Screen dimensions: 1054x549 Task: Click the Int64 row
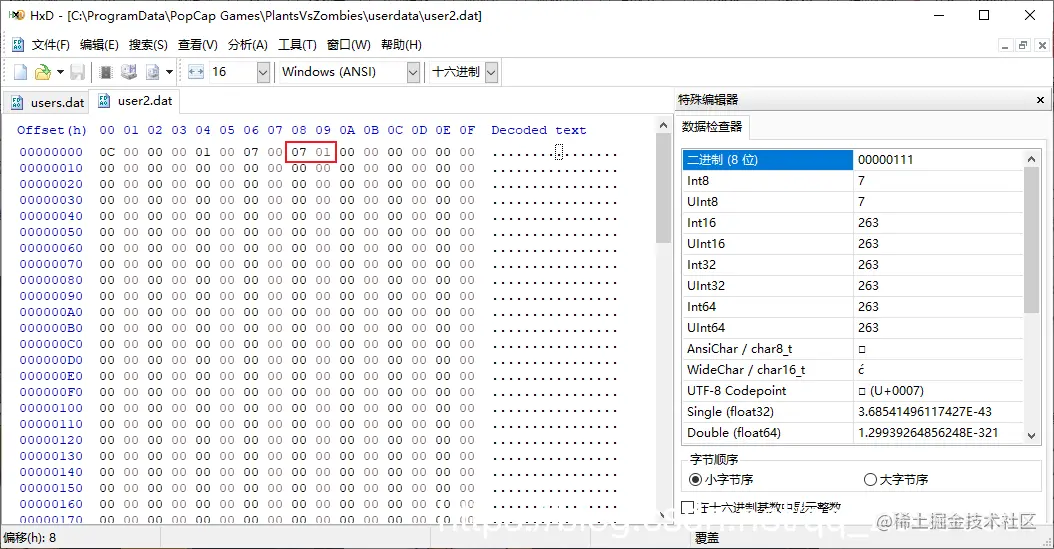click(x=852, y=306)
